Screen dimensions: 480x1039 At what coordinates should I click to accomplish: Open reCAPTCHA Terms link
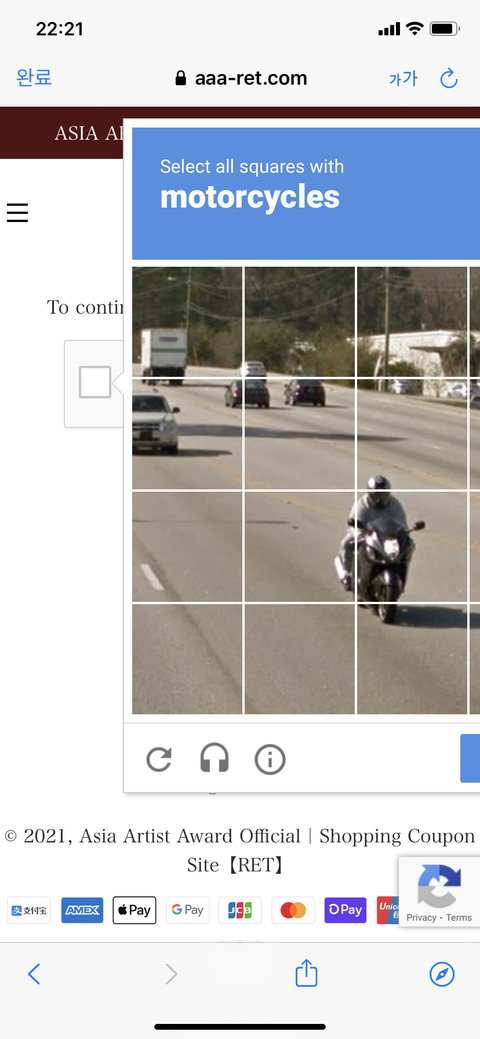(x=459, y=918)
